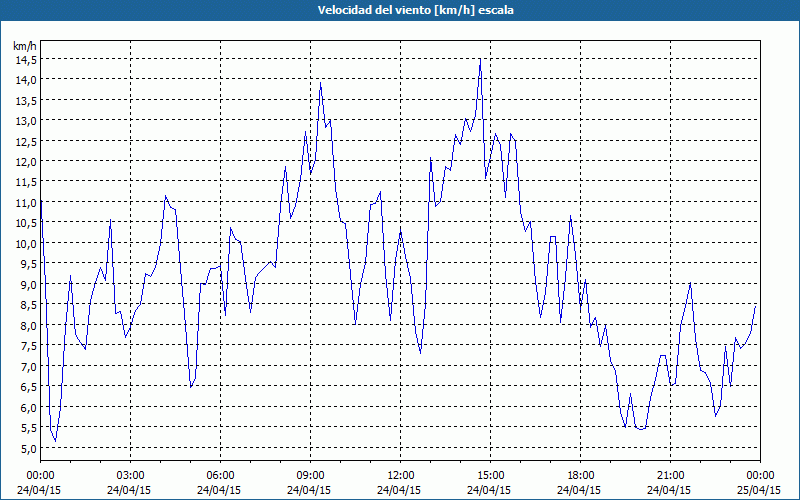Select the 11,5 y-axis value
Screen dimensions: 800x500
tap(26, 182)
